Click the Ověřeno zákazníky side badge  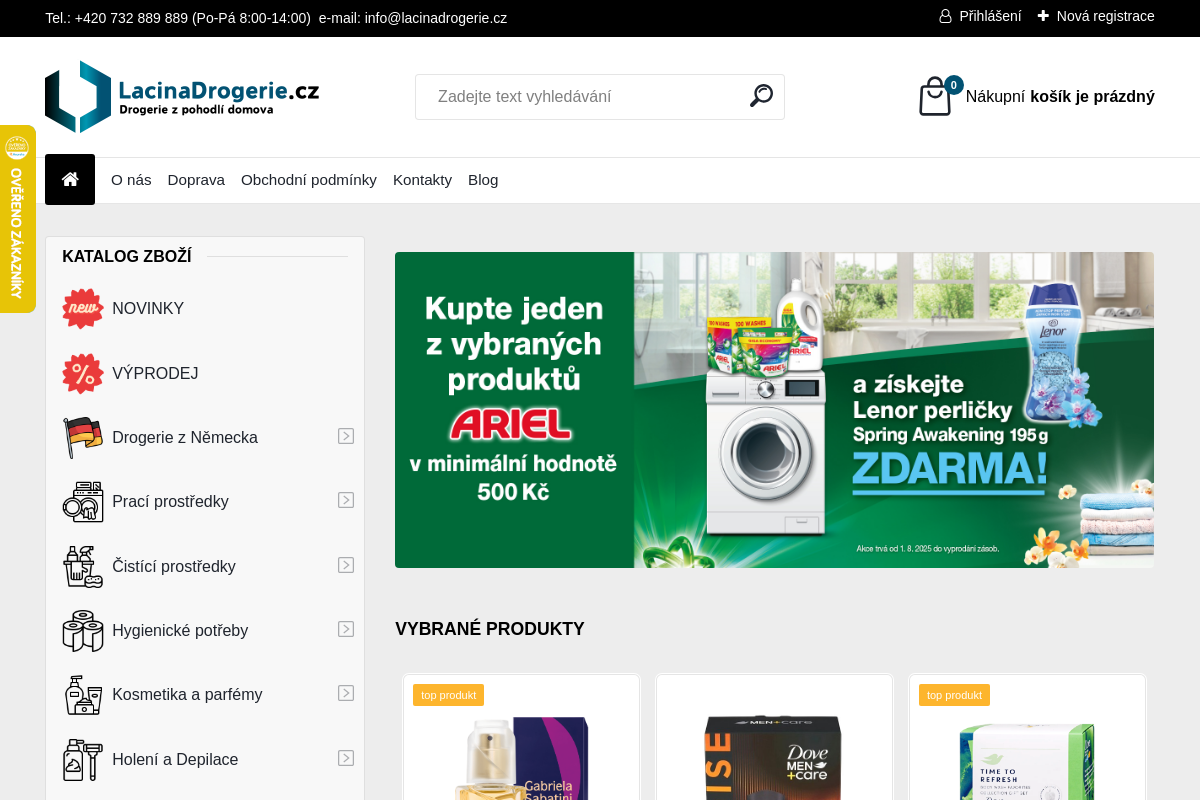(x=18, y=218)
